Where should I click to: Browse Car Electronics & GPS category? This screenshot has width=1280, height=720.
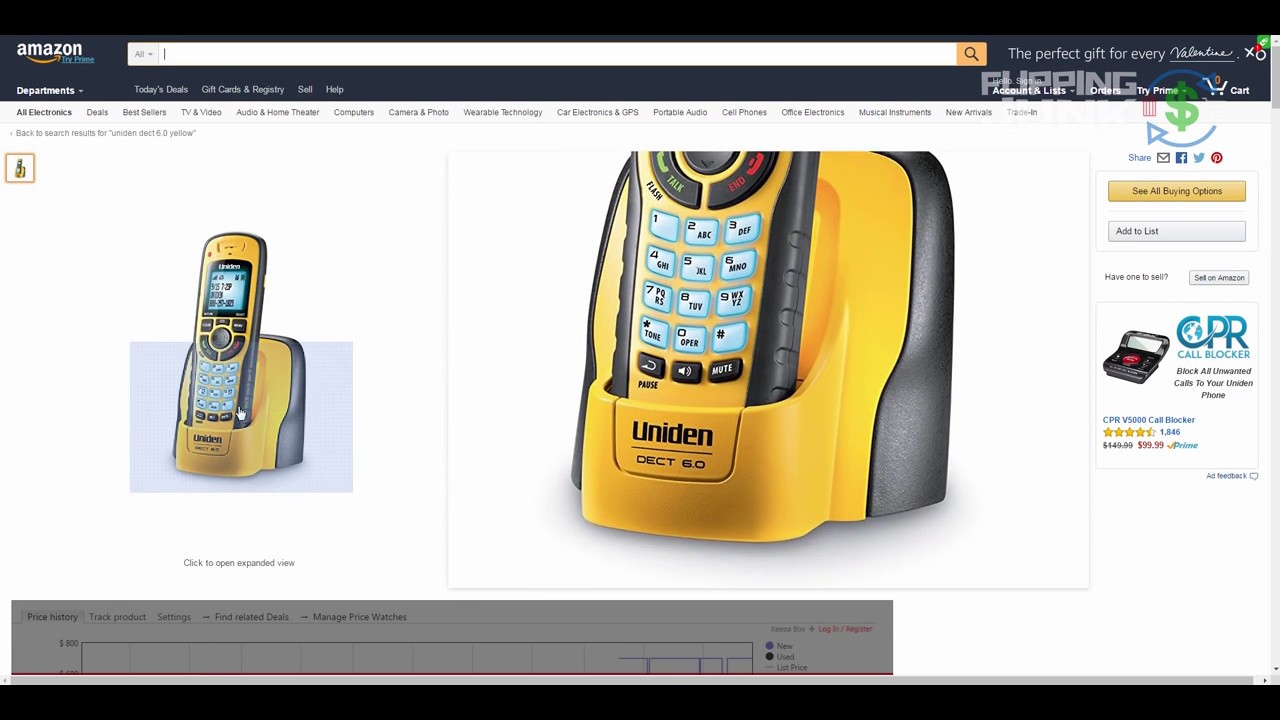point(598,112)
